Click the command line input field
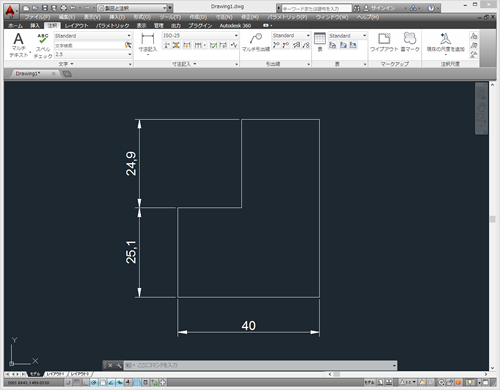The height and width of the screenshot is (390, 500). tap(259, 365)
